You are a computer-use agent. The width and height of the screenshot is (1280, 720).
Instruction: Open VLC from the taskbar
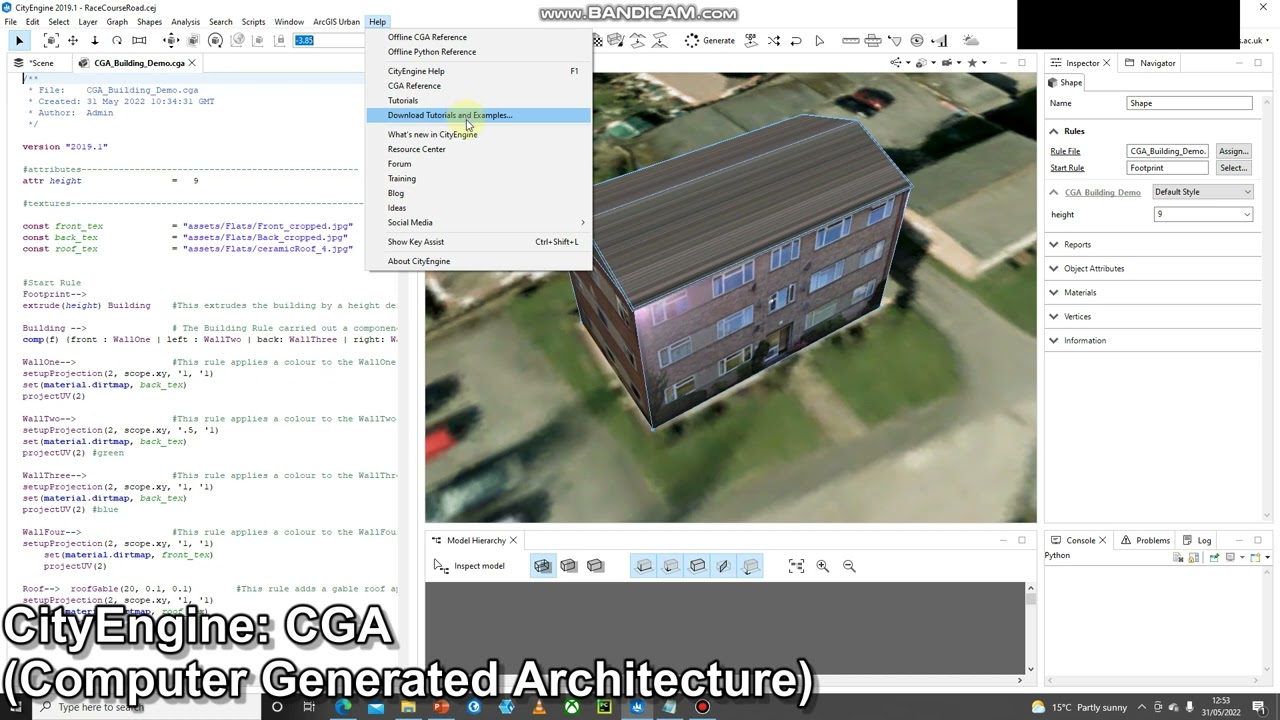point(539,707)
